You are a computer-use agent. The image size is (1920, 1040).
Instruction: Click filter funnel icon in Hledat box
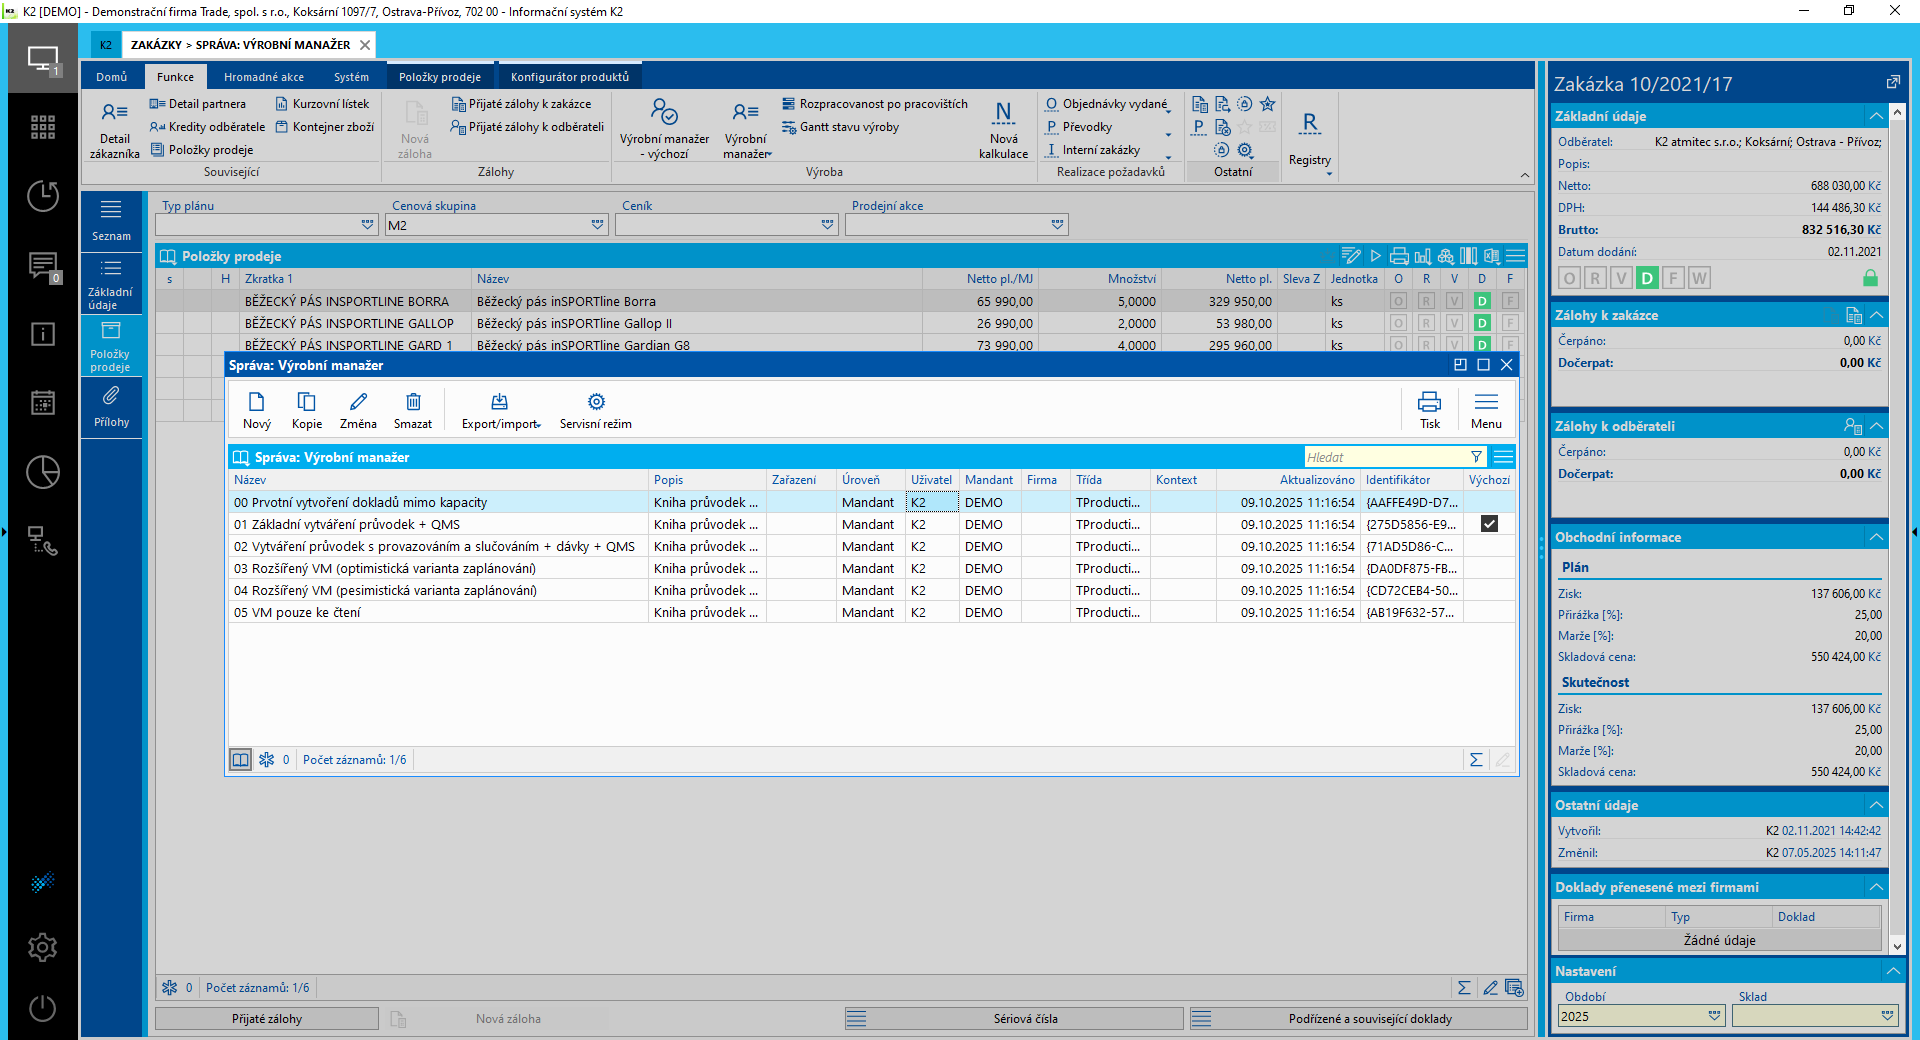pos(1476,457)
